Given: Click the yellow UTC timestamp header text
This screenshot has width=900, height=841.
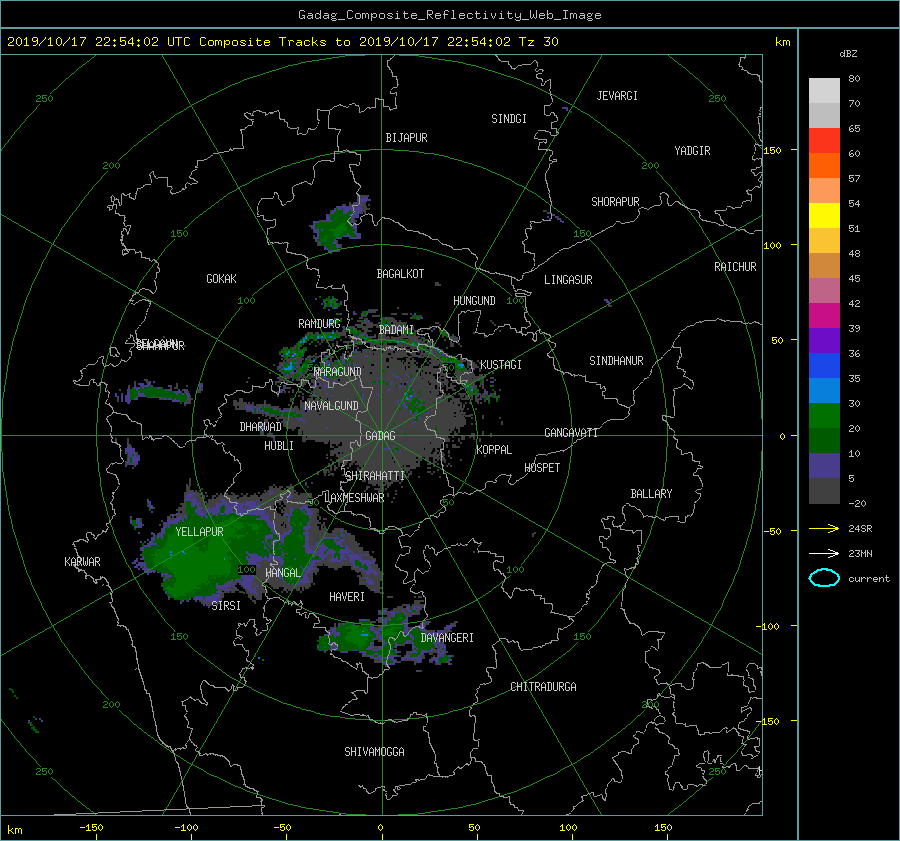Looking at the screenshot, I should 282,42.
